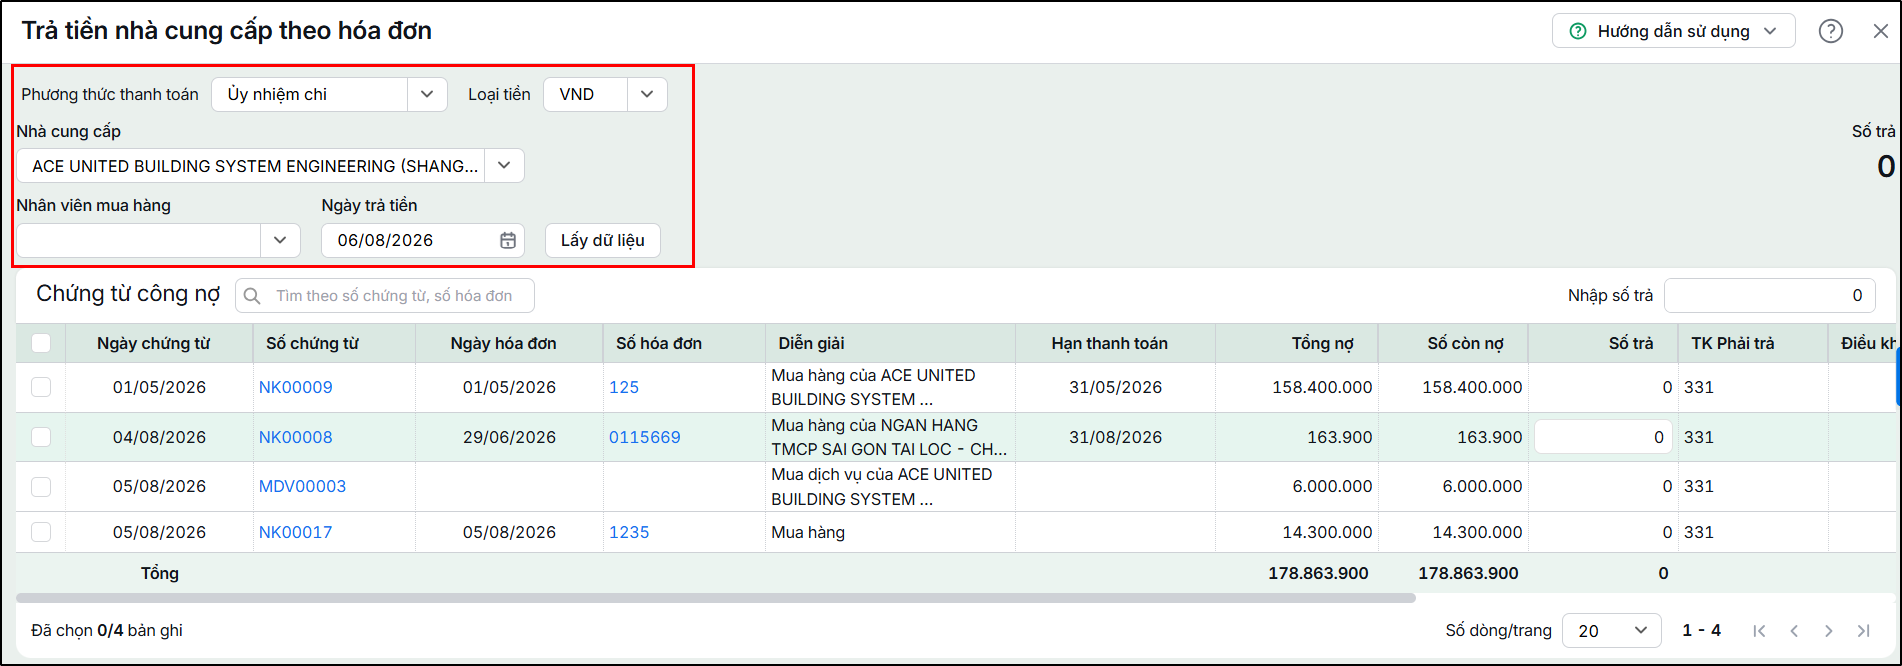Tick the select-all checkbox in table header

(x=41, y=343)
